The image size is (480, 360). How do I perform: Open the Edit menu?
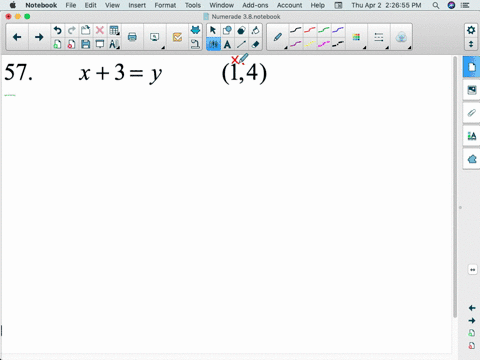[x=90, y=5]
